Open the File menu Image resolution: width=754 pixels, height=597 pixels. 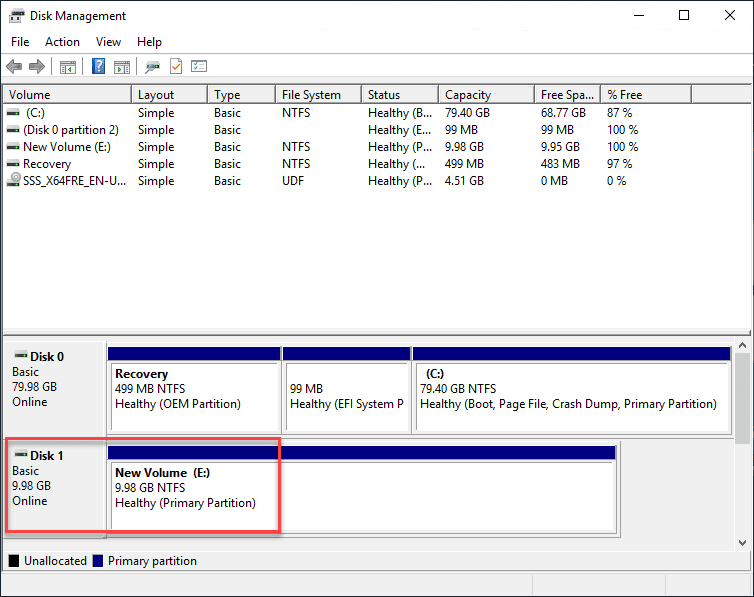pos(20,42)
